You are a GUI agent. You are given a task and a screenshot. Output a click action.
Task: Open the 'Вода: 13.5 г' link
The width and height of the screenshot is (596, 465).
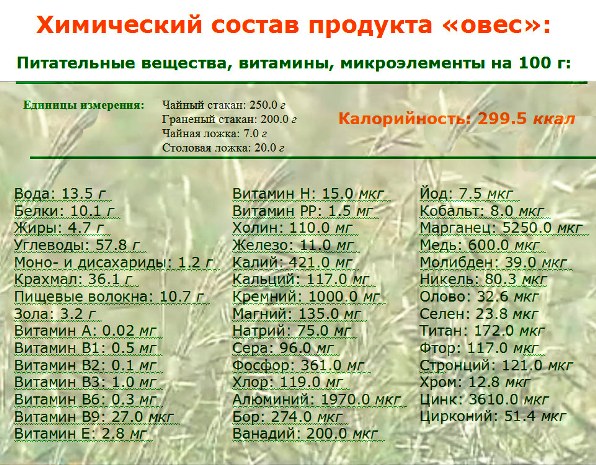(x=61, y=194)
